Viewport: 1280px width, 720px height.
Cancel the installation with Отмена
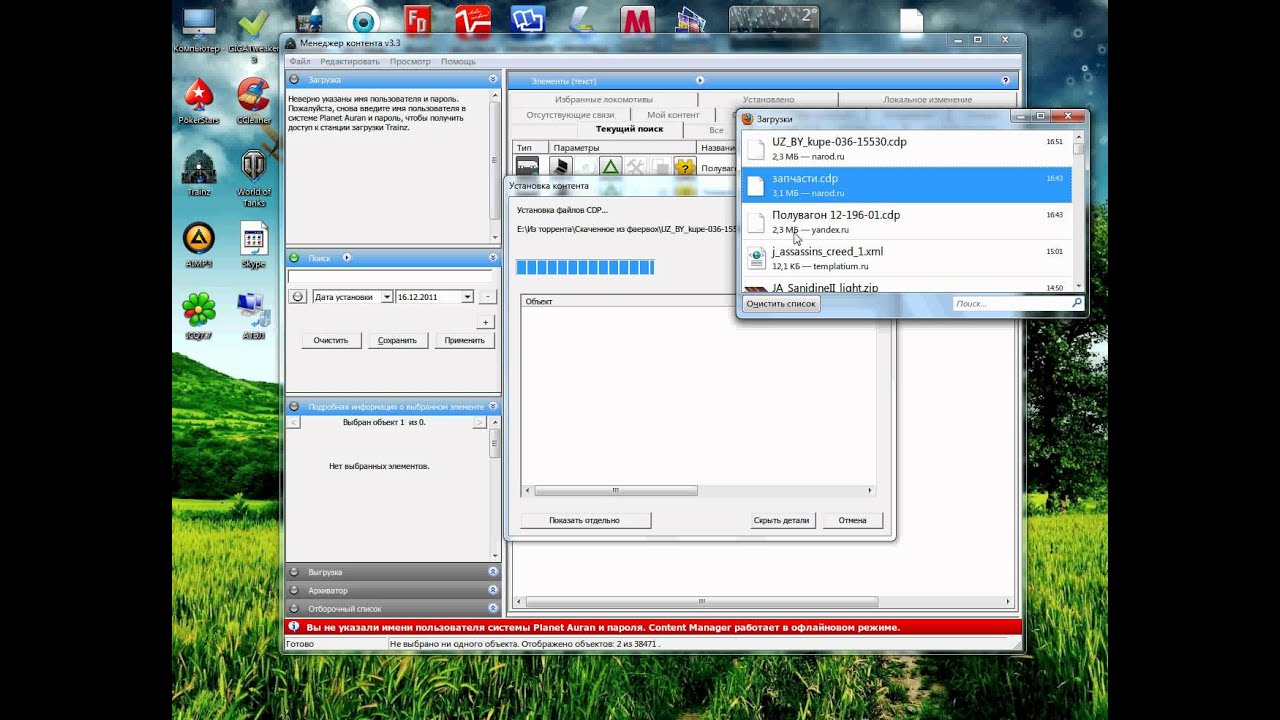pos(852,520)
